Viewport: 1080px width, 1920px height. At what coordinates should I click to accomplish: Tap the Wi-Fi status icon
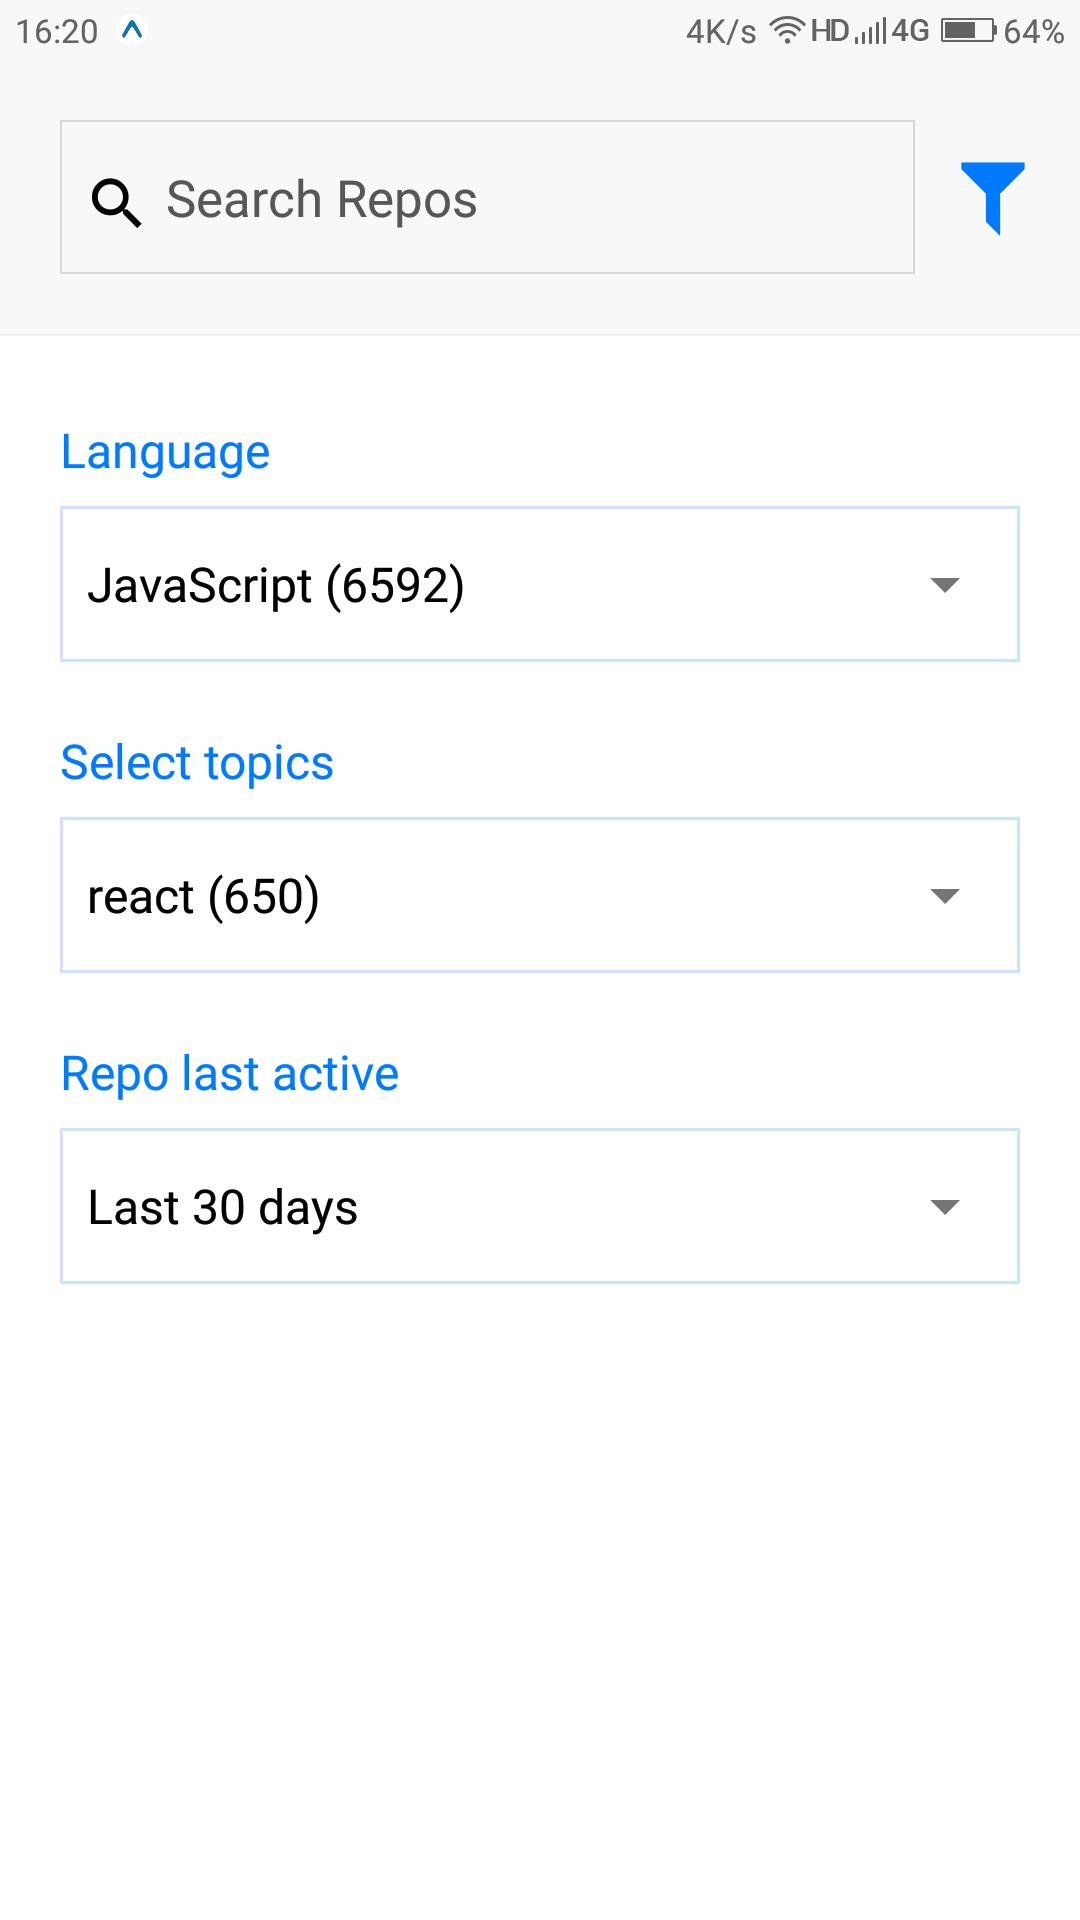pos(787,31)
